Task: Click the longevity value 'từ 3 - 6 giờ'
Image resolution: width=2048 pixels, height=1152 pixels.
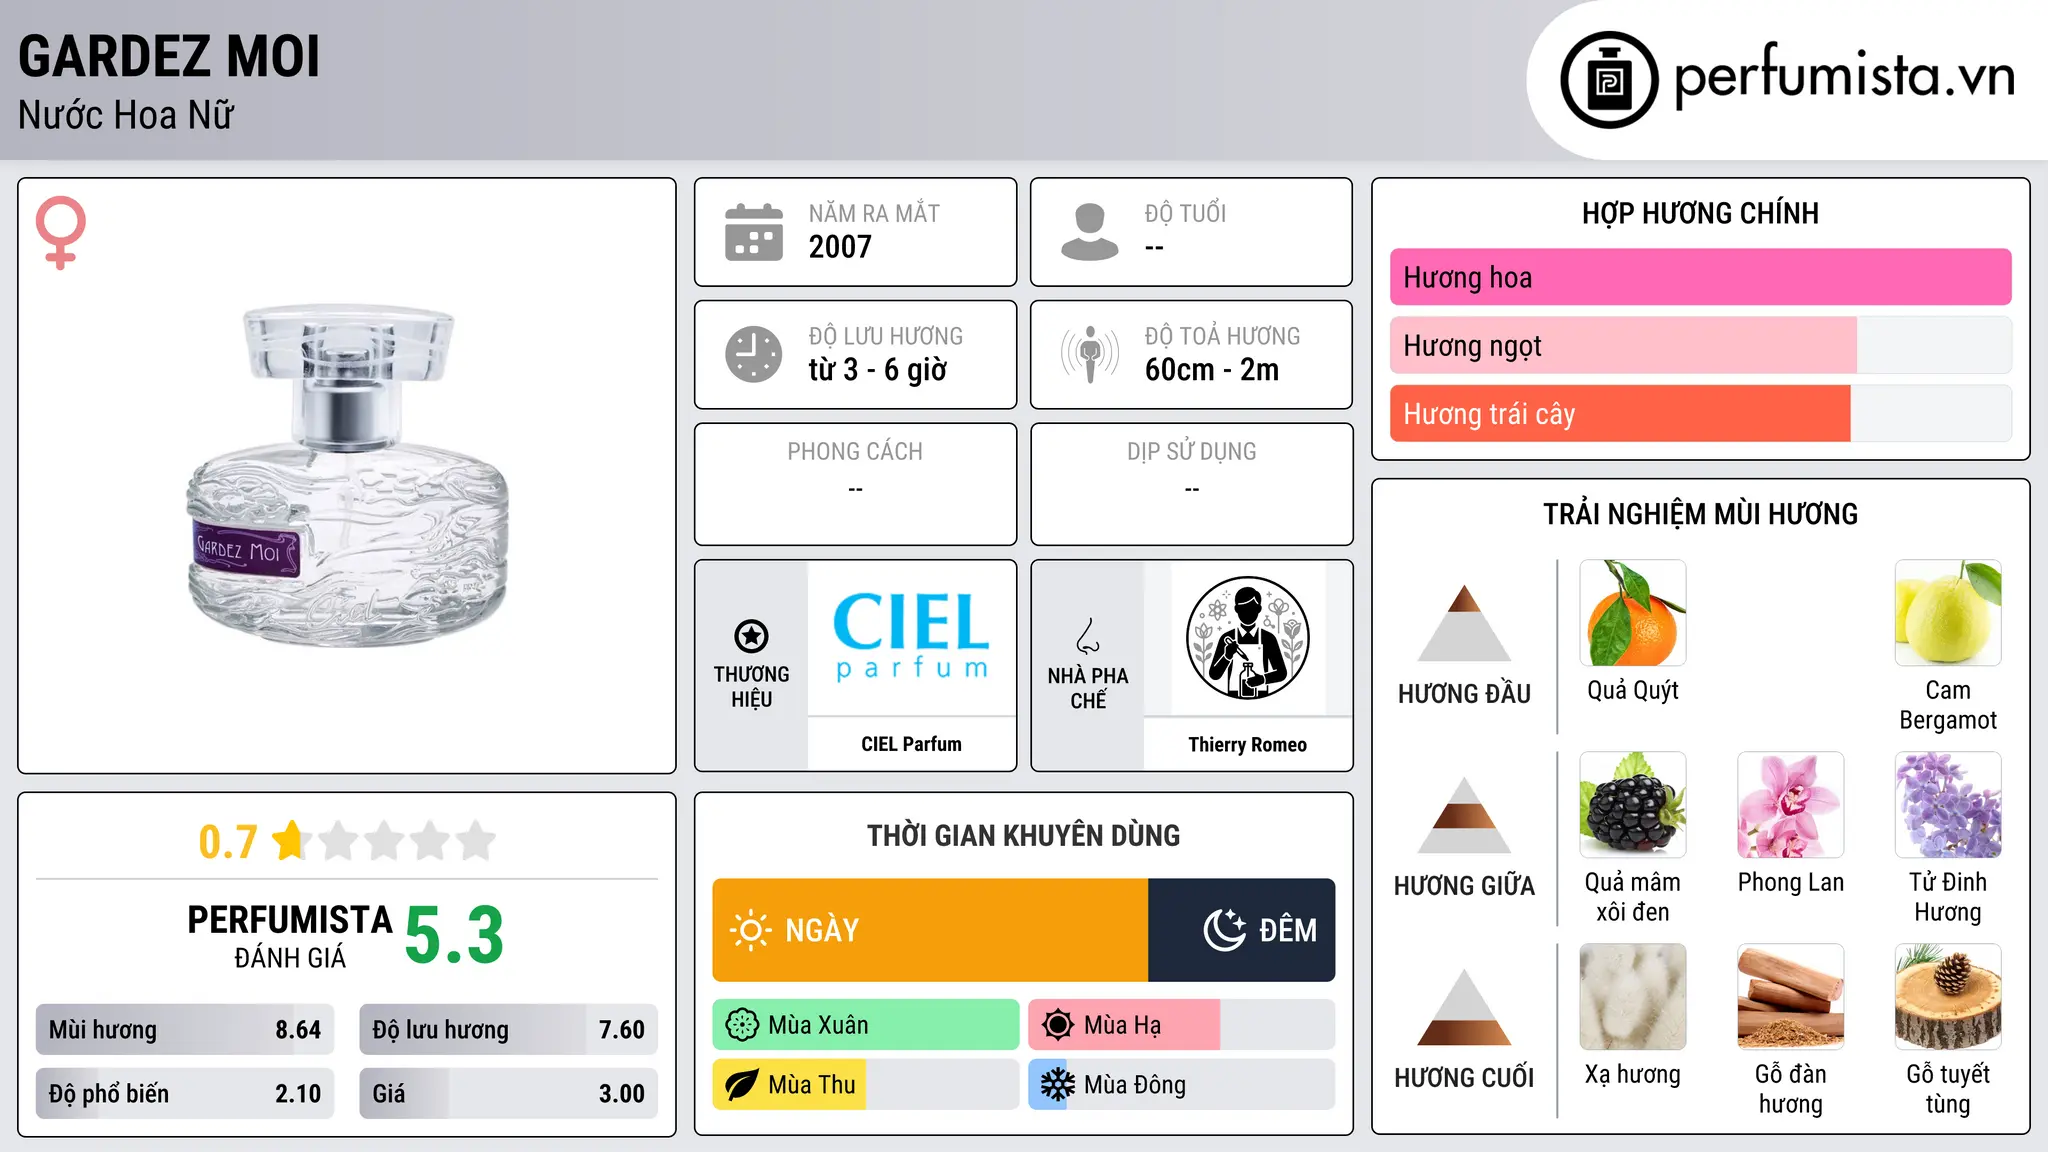Action: pyautogui.click(x=877, y=370)
